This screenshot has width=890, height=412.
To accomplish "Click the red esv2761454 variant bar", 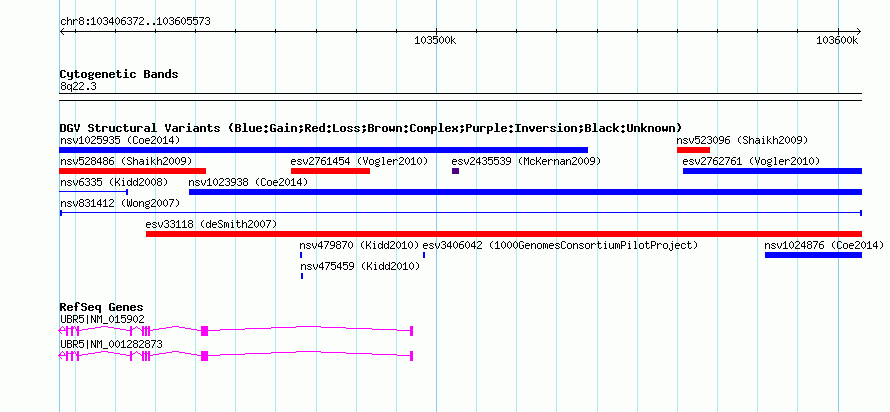I will point(330,171).
